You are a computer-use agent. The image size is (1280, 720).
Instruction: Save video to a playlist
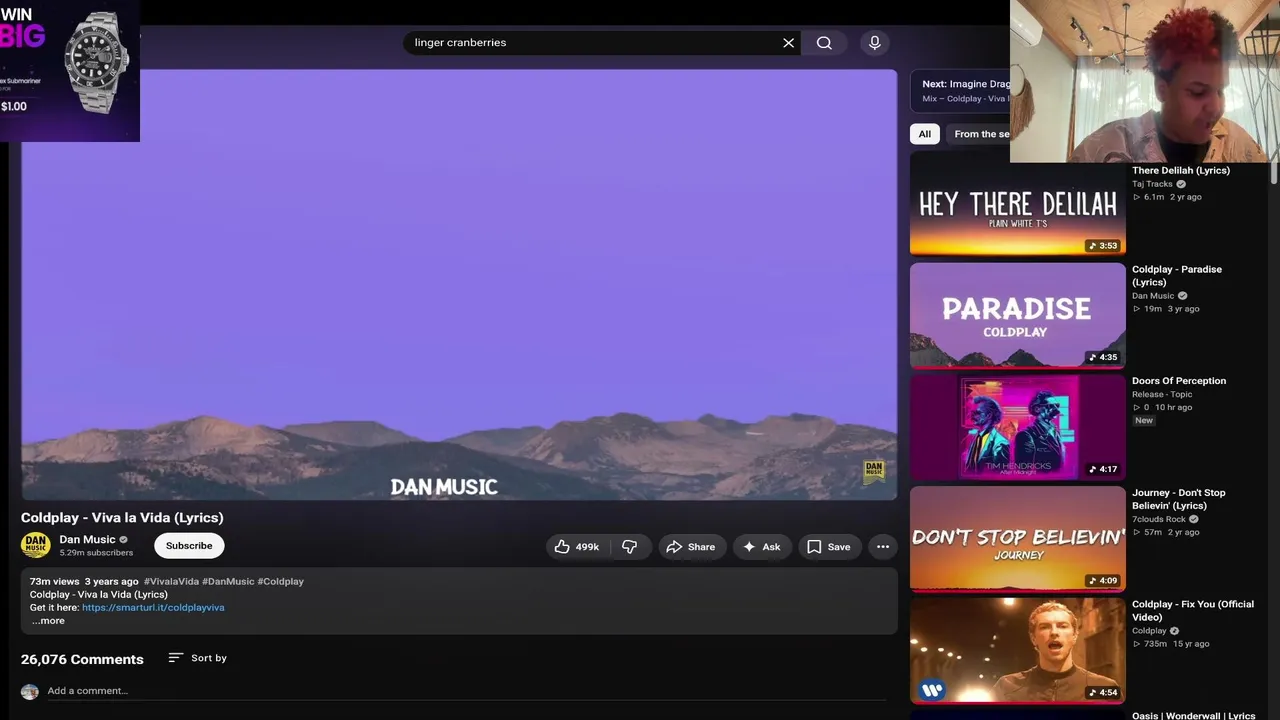[829, 547]
